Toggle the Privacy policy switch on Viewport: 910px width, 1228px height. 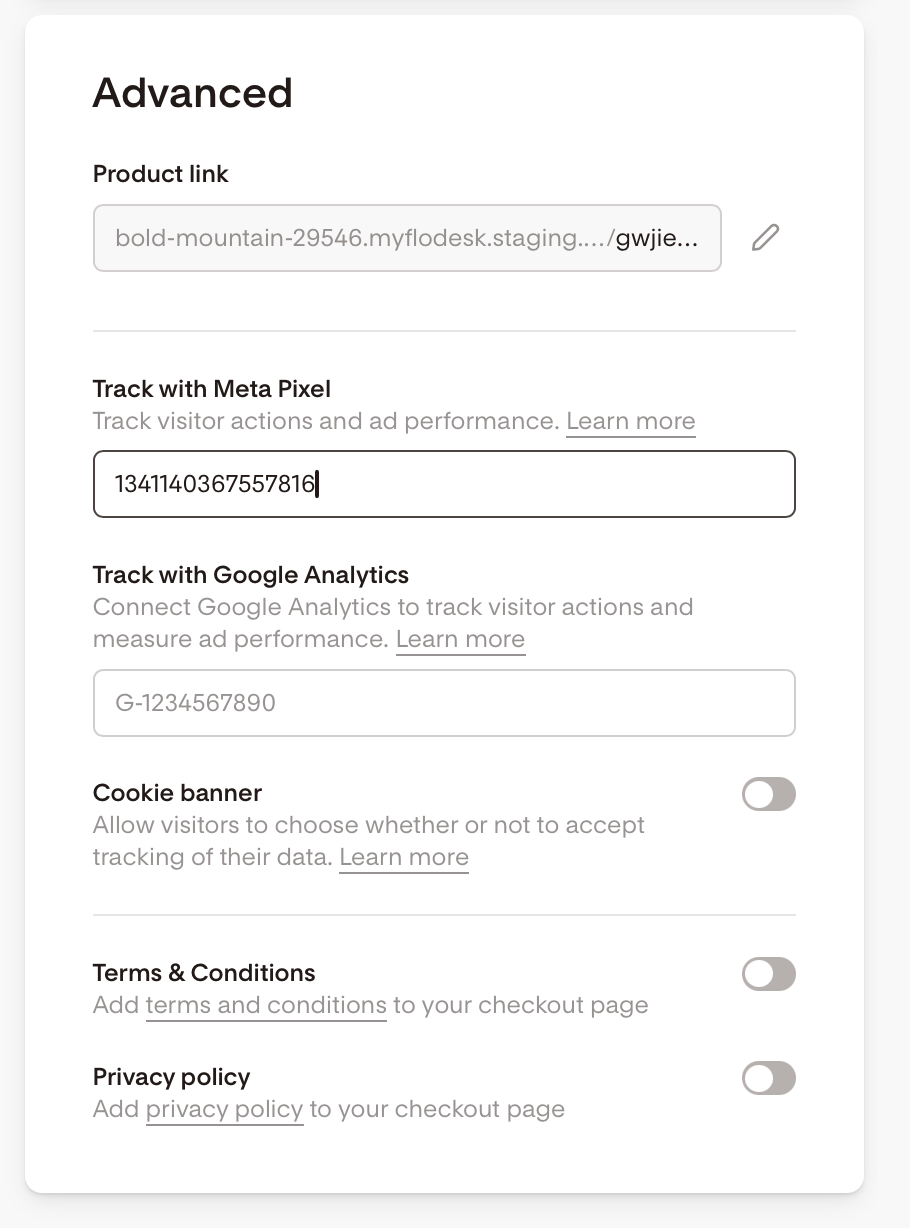click(769, 1078)
